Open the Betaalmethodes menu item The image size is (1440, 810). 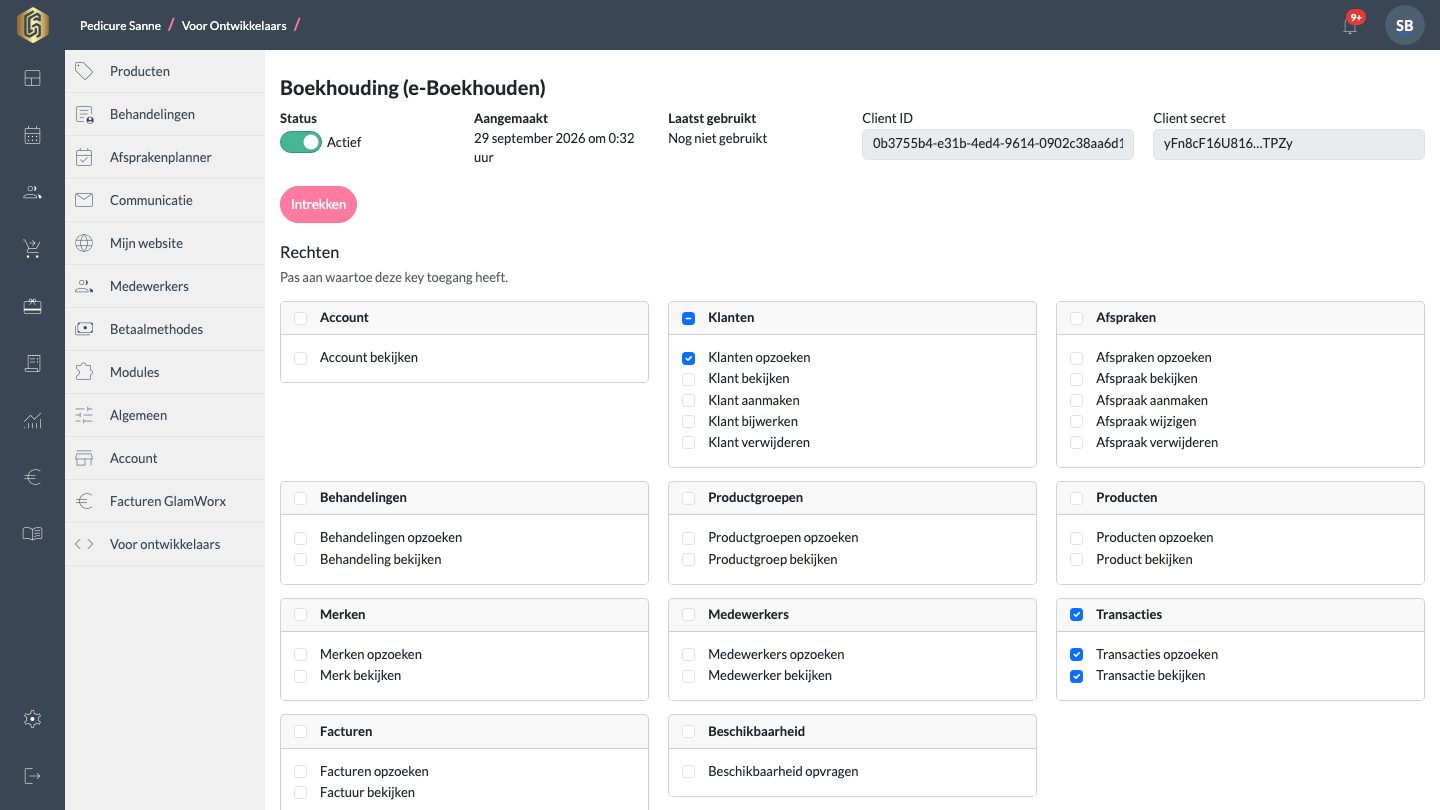[x=165, y=329]
